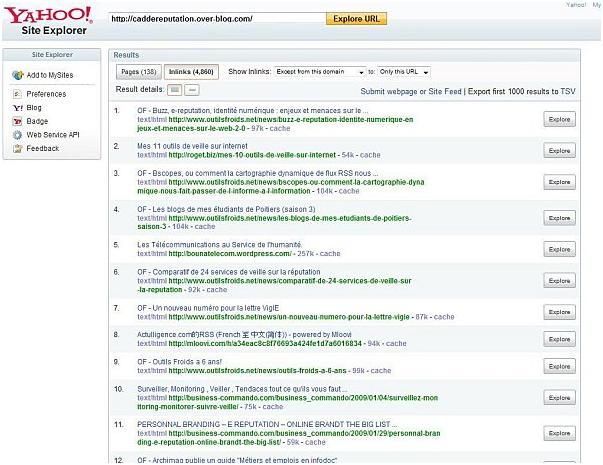The height and width of the screenshot is (465, 603).
Task: Click Submit webpage or Site Feed link
Action: pyautogui.click(x=411, y=92)
